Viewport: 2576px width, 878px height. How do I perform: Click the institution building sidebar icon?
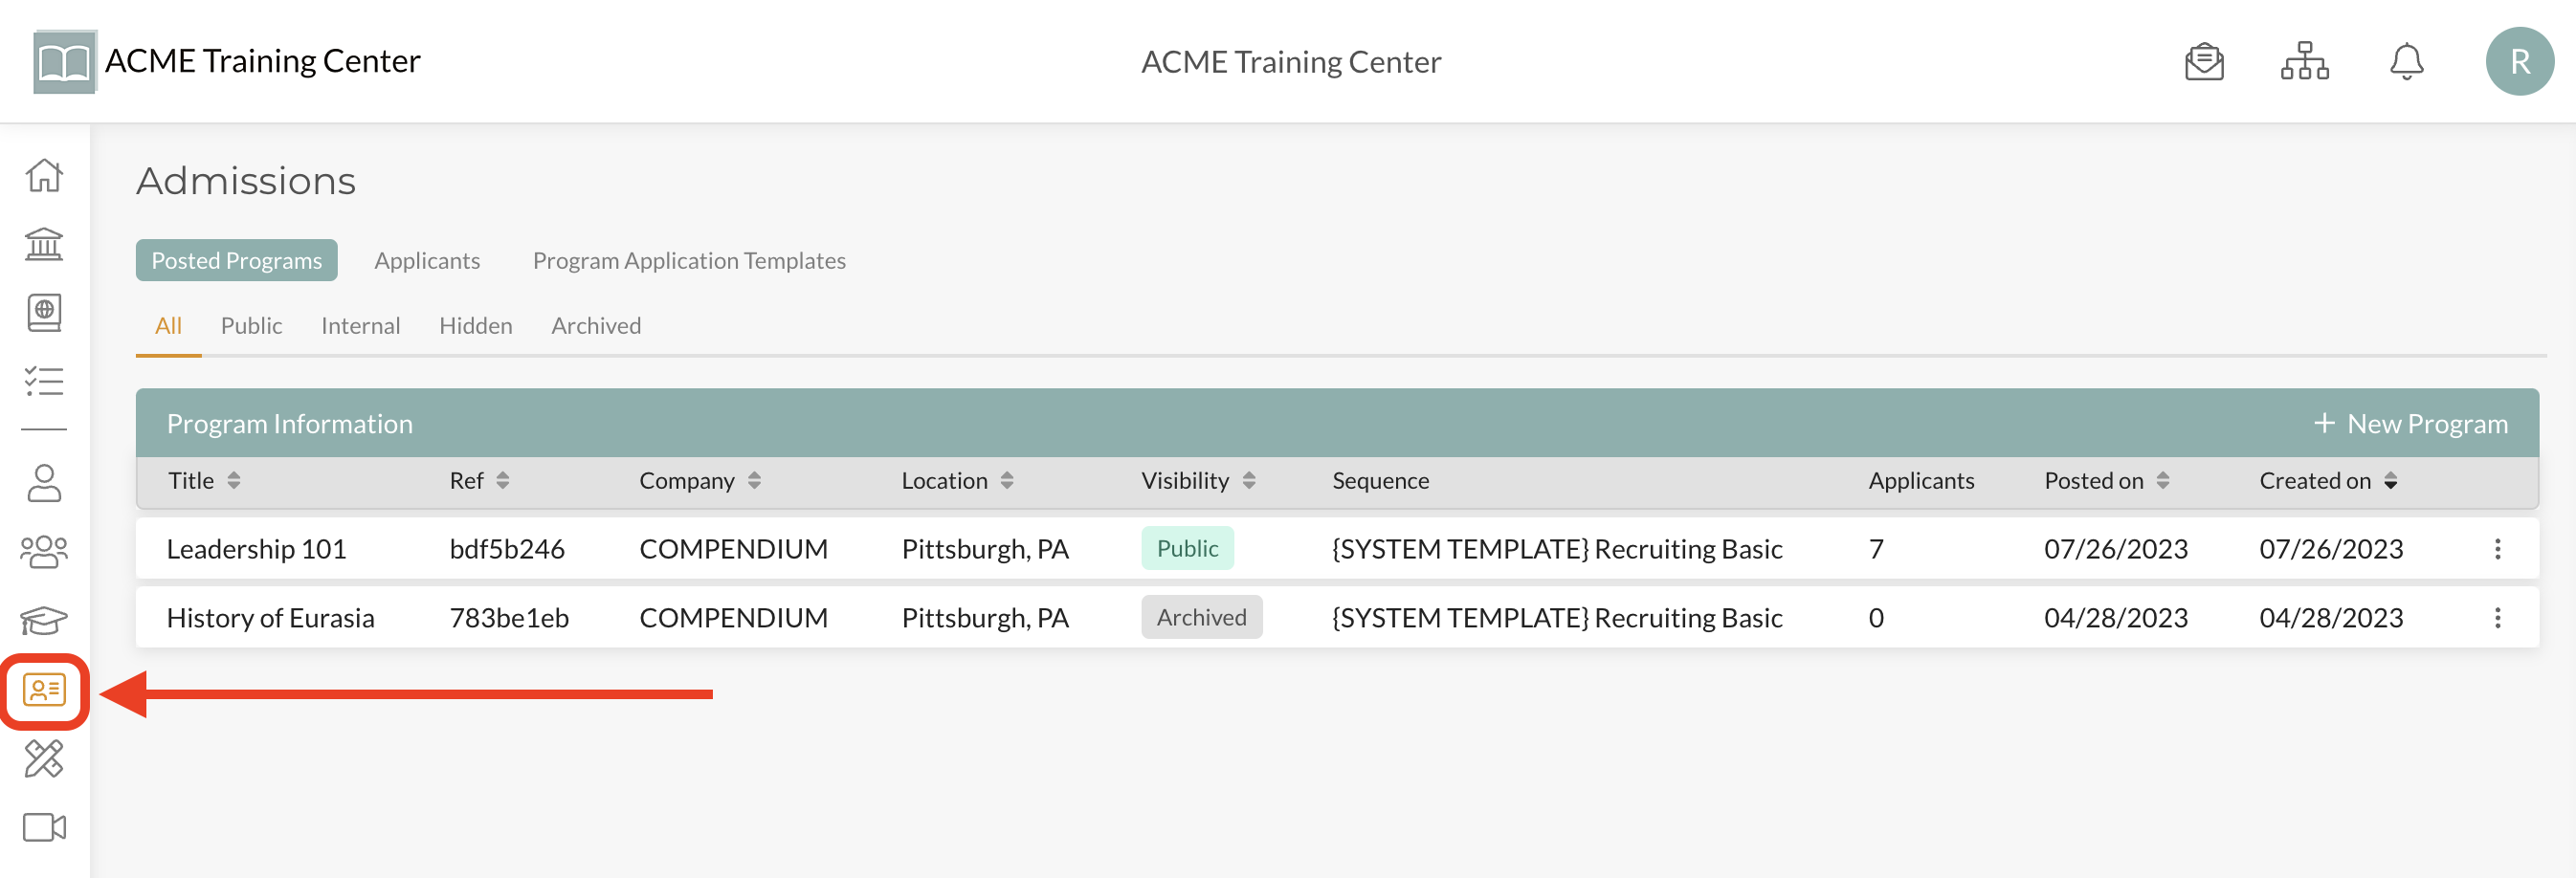44,244
